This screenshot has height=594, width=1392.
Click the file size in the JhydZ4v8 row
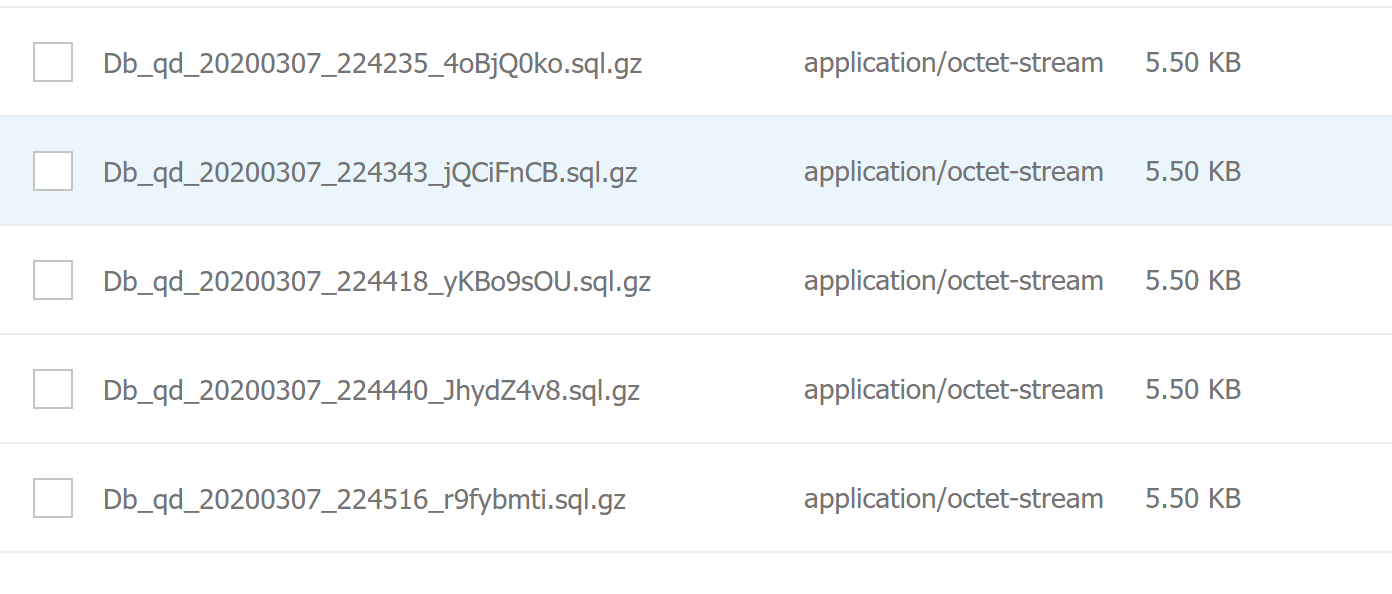[x=1193, y=390]
